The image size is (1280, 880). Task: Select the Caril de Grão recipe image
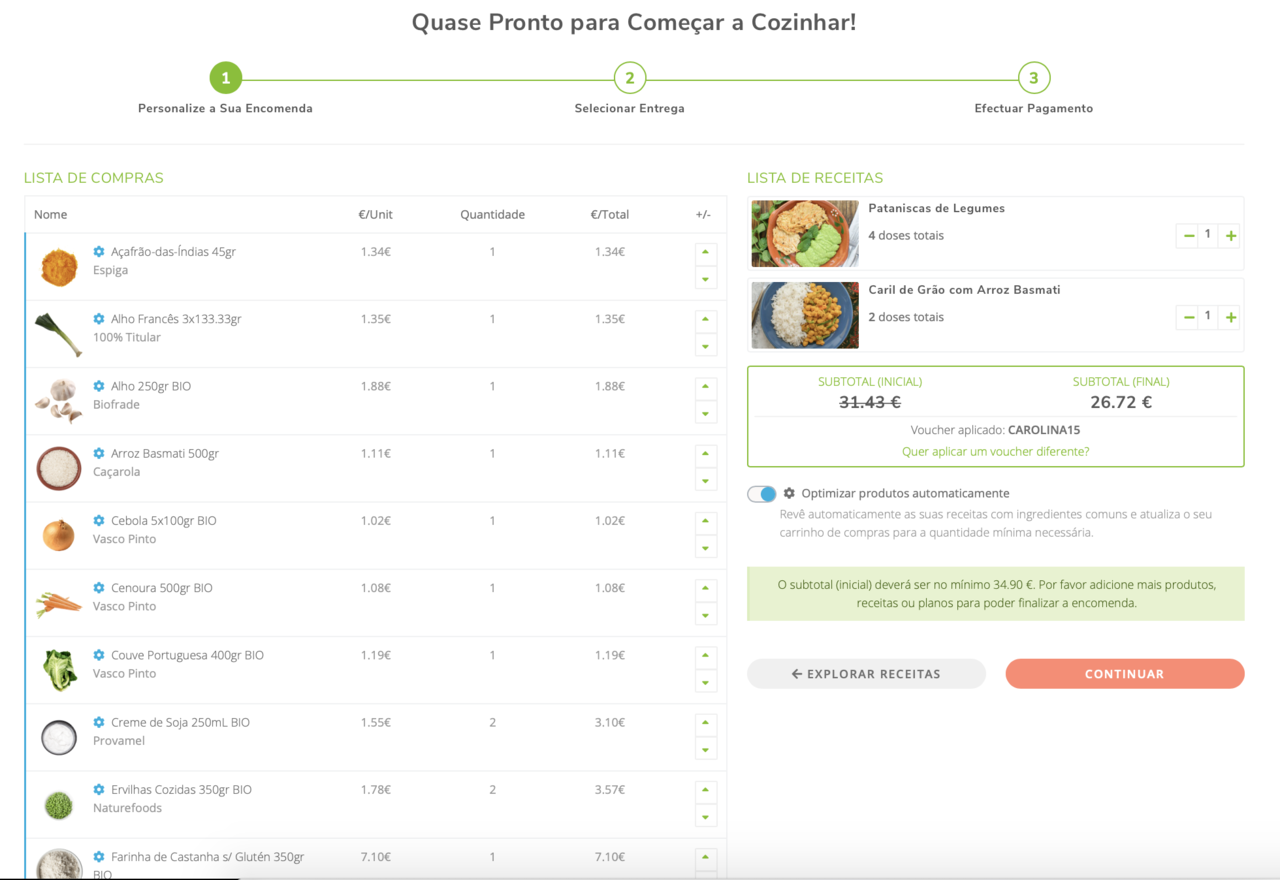pyautogui.click(x=805, y=315)
